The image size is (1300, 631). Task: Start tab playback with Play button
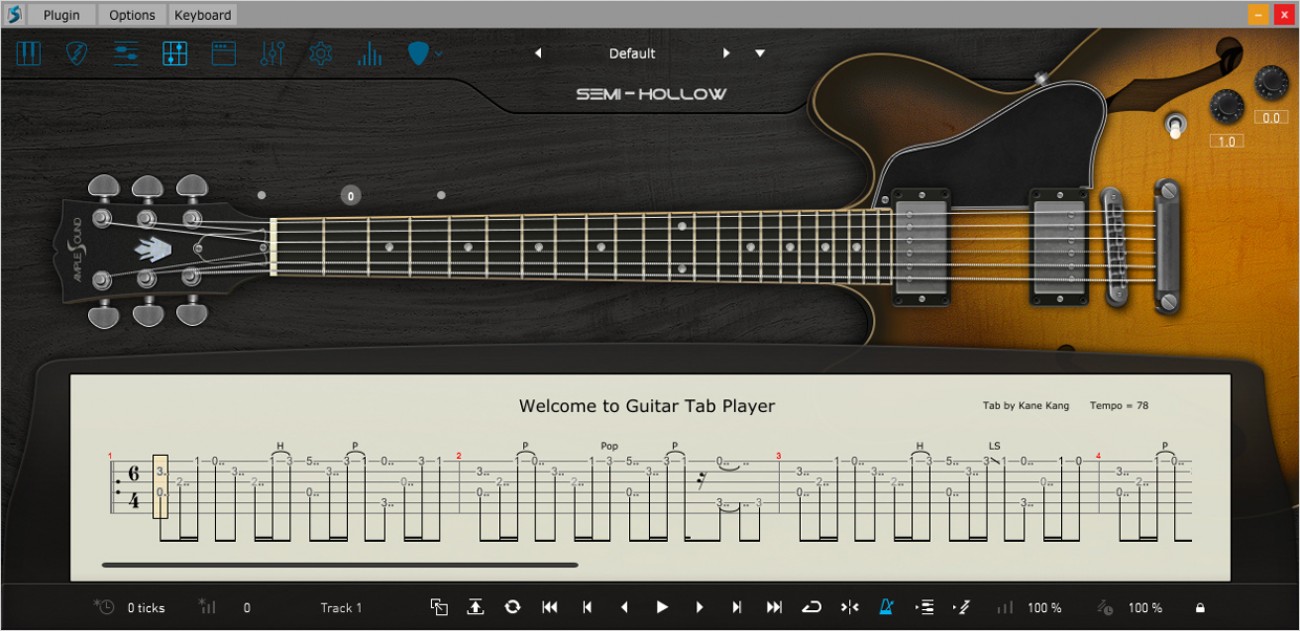(x=662, y=607)
